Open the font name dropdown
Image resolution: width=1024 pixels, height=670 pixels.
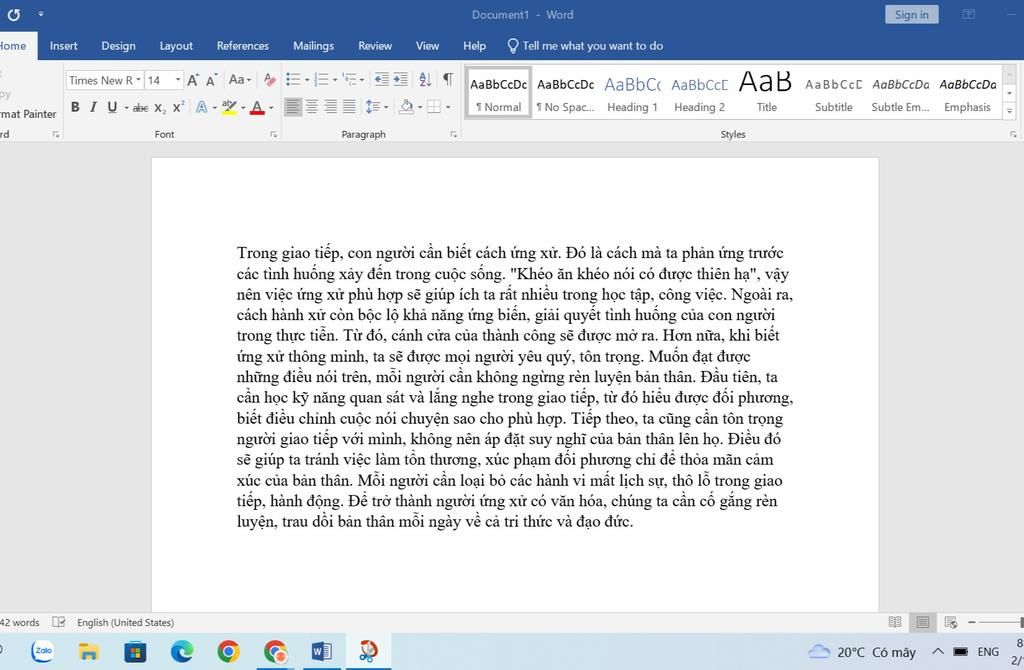point(138,80)
